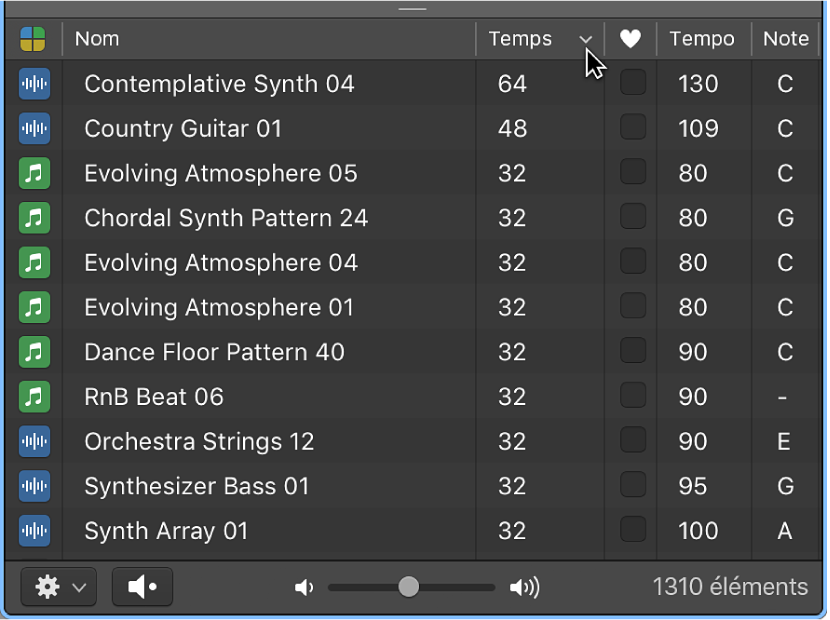Sort loops by the Note column
Viewport: 830px width, 620px height.
point(786,39)
